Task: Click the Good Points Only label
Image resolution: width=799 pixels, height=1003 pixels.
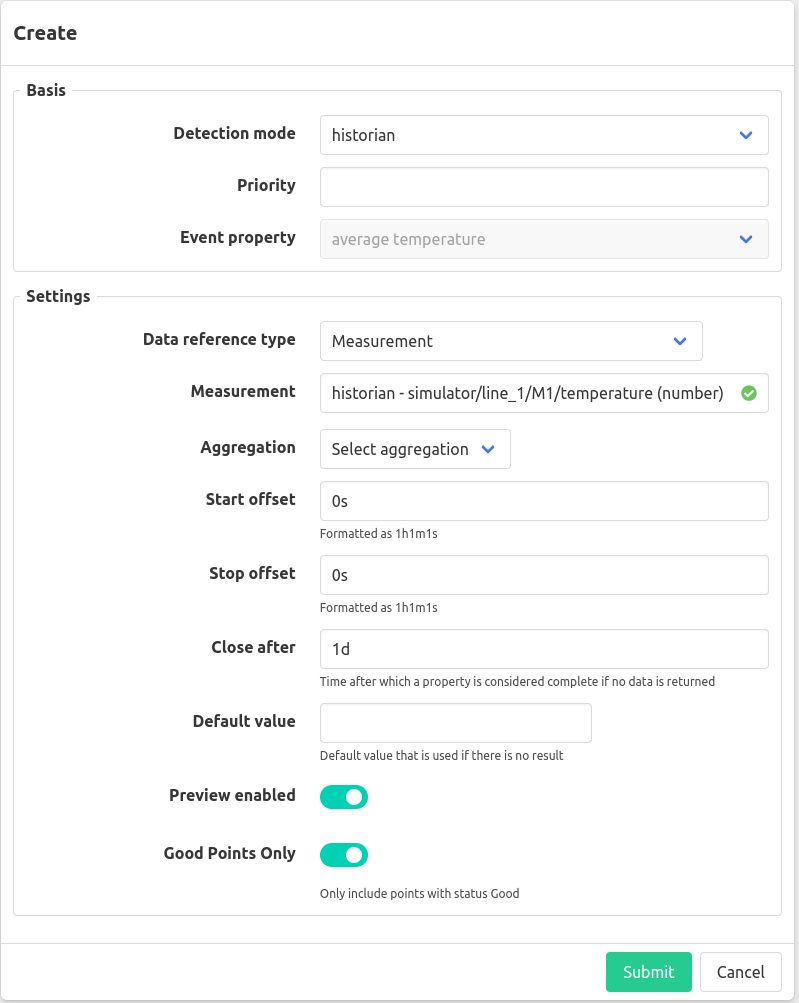Action: click(230, 853)
